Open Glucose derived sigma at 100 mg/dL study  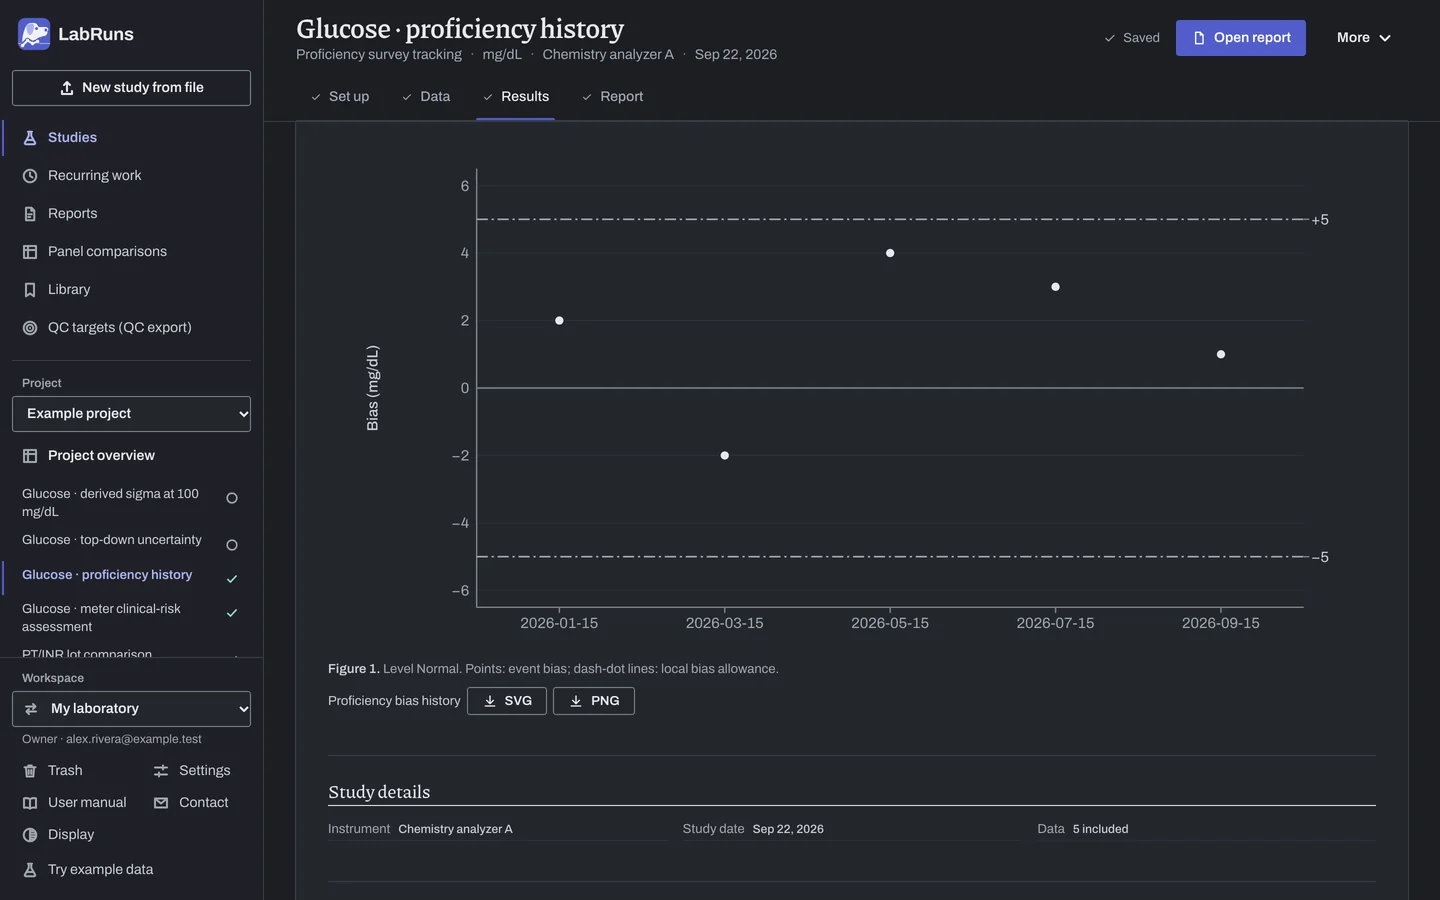(110, 503)
